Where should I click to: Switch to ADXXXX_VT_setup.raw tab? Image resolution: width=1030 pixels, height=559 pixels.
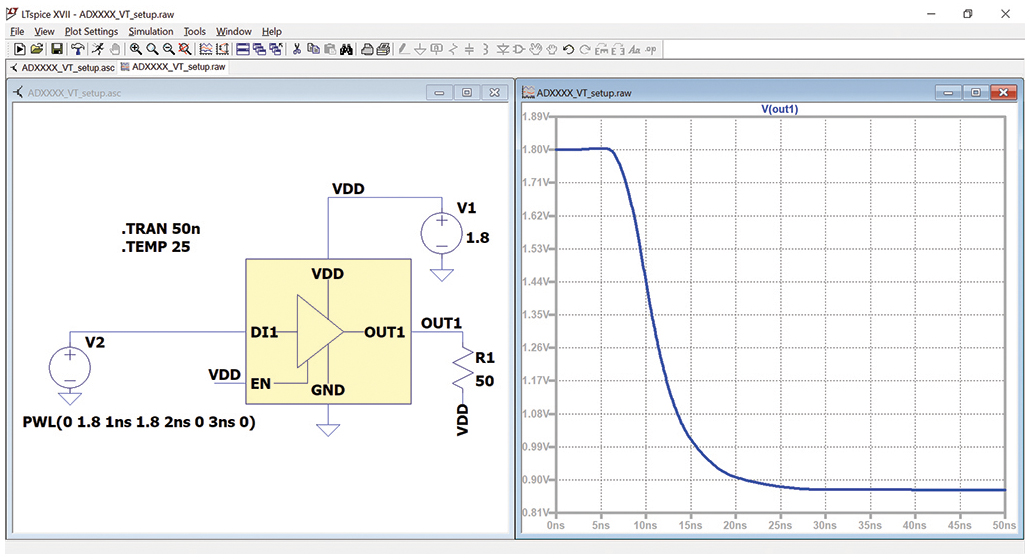(x=173, y=67)
